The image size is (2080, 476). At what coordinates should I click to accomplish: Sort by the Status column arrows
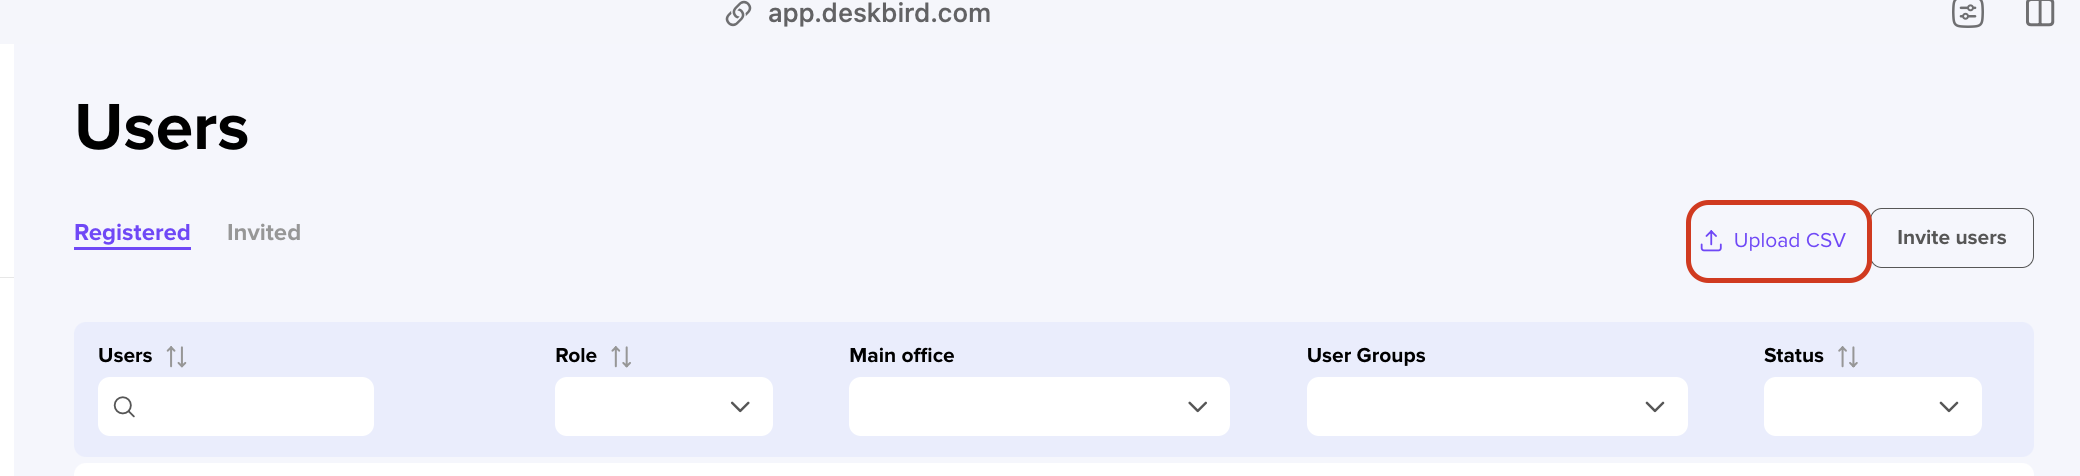pos(1848,357)
